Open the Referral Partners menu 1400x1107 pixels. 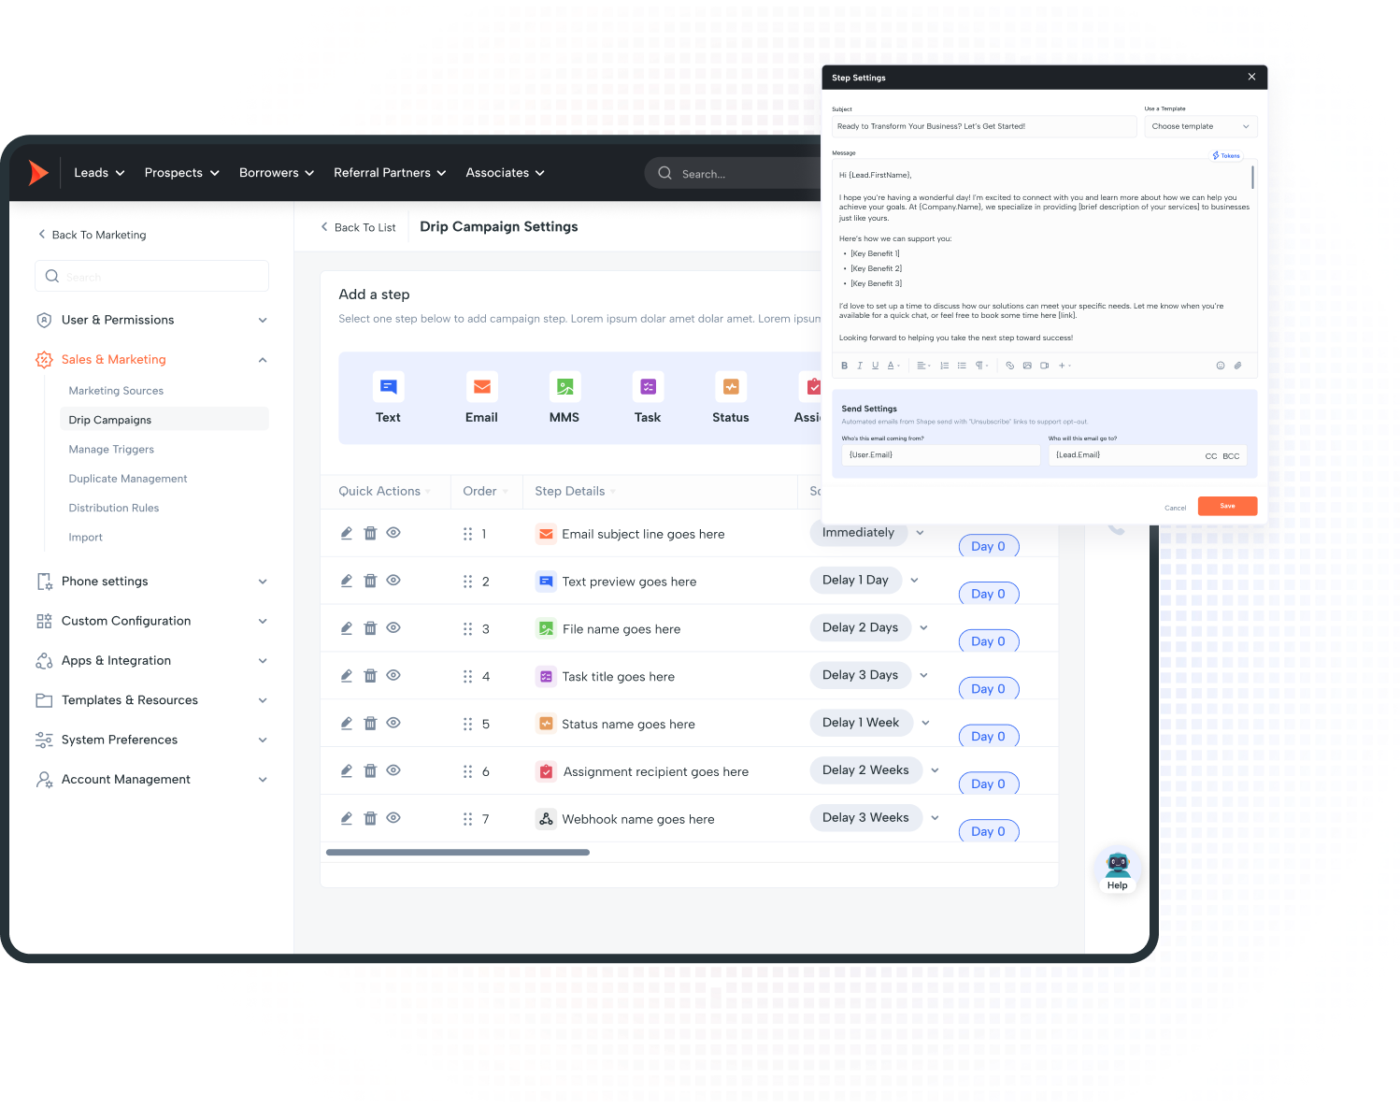[390, 173]
